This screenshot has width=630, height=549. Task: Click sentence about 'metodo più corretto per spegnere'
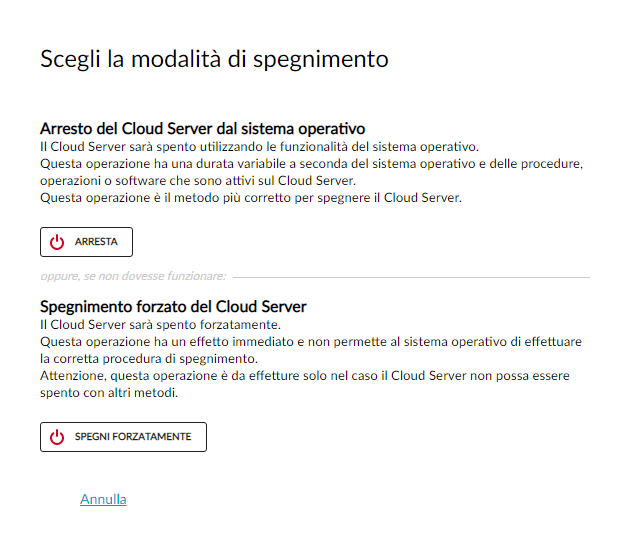[251, 198]
